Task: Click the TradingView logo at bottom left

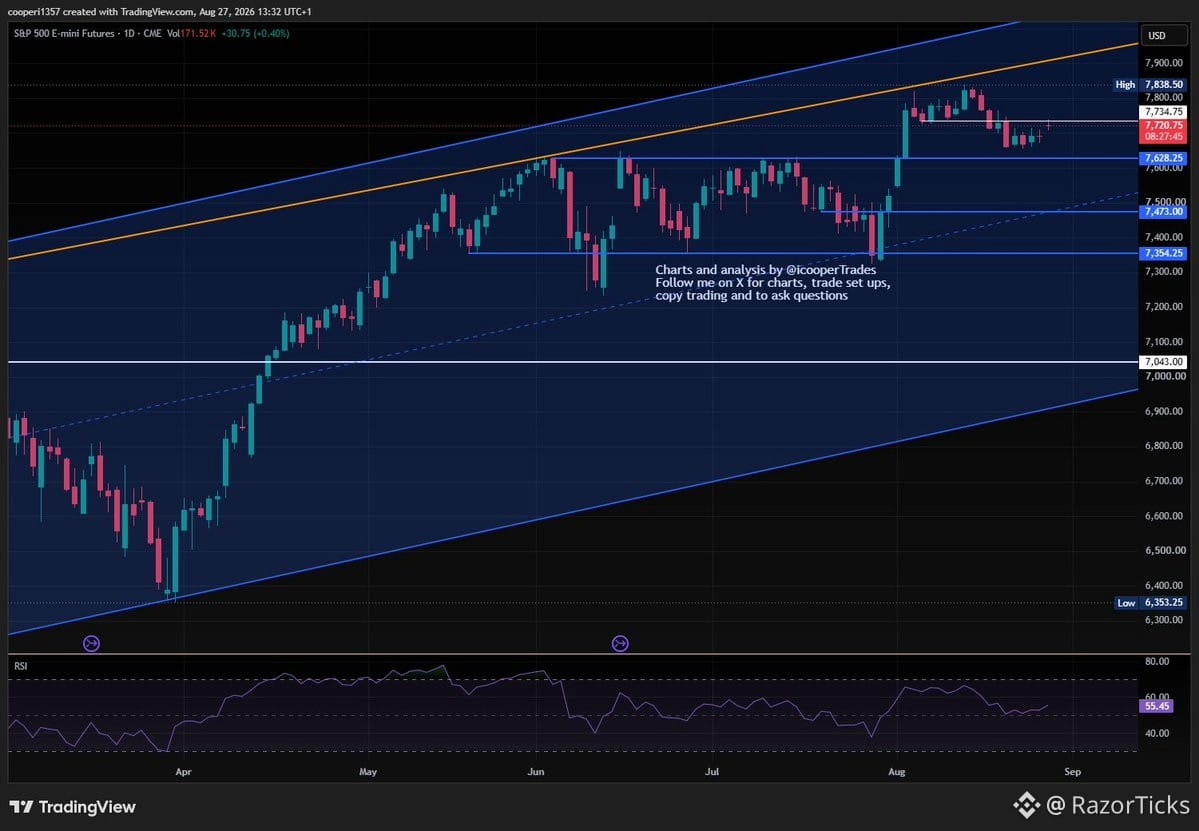Action: [72, 807]
